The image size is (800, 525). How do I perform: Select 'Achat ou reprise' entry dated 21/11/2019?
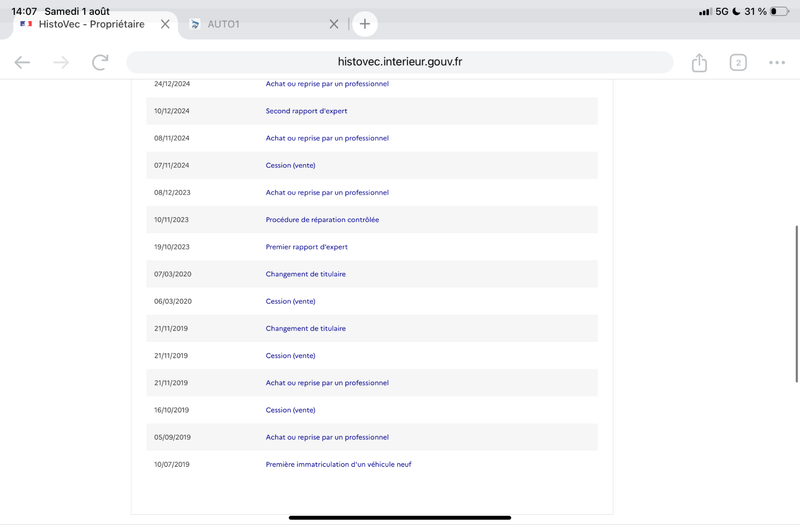[327, 383]
